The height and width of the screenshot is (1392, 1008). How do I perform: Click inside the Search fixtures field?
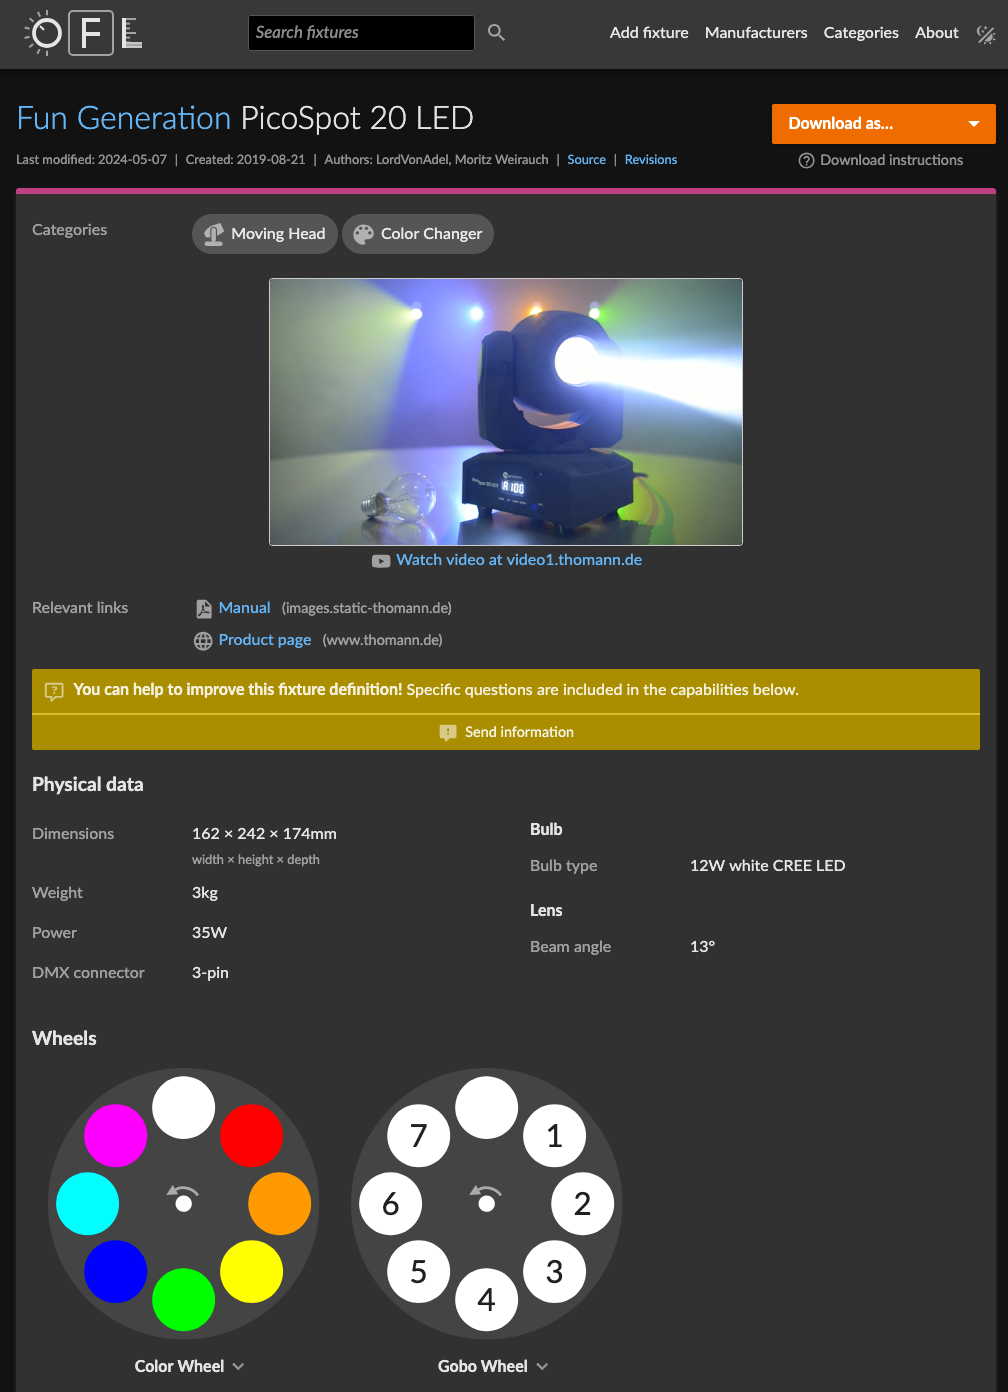click(x=361, y=33)
